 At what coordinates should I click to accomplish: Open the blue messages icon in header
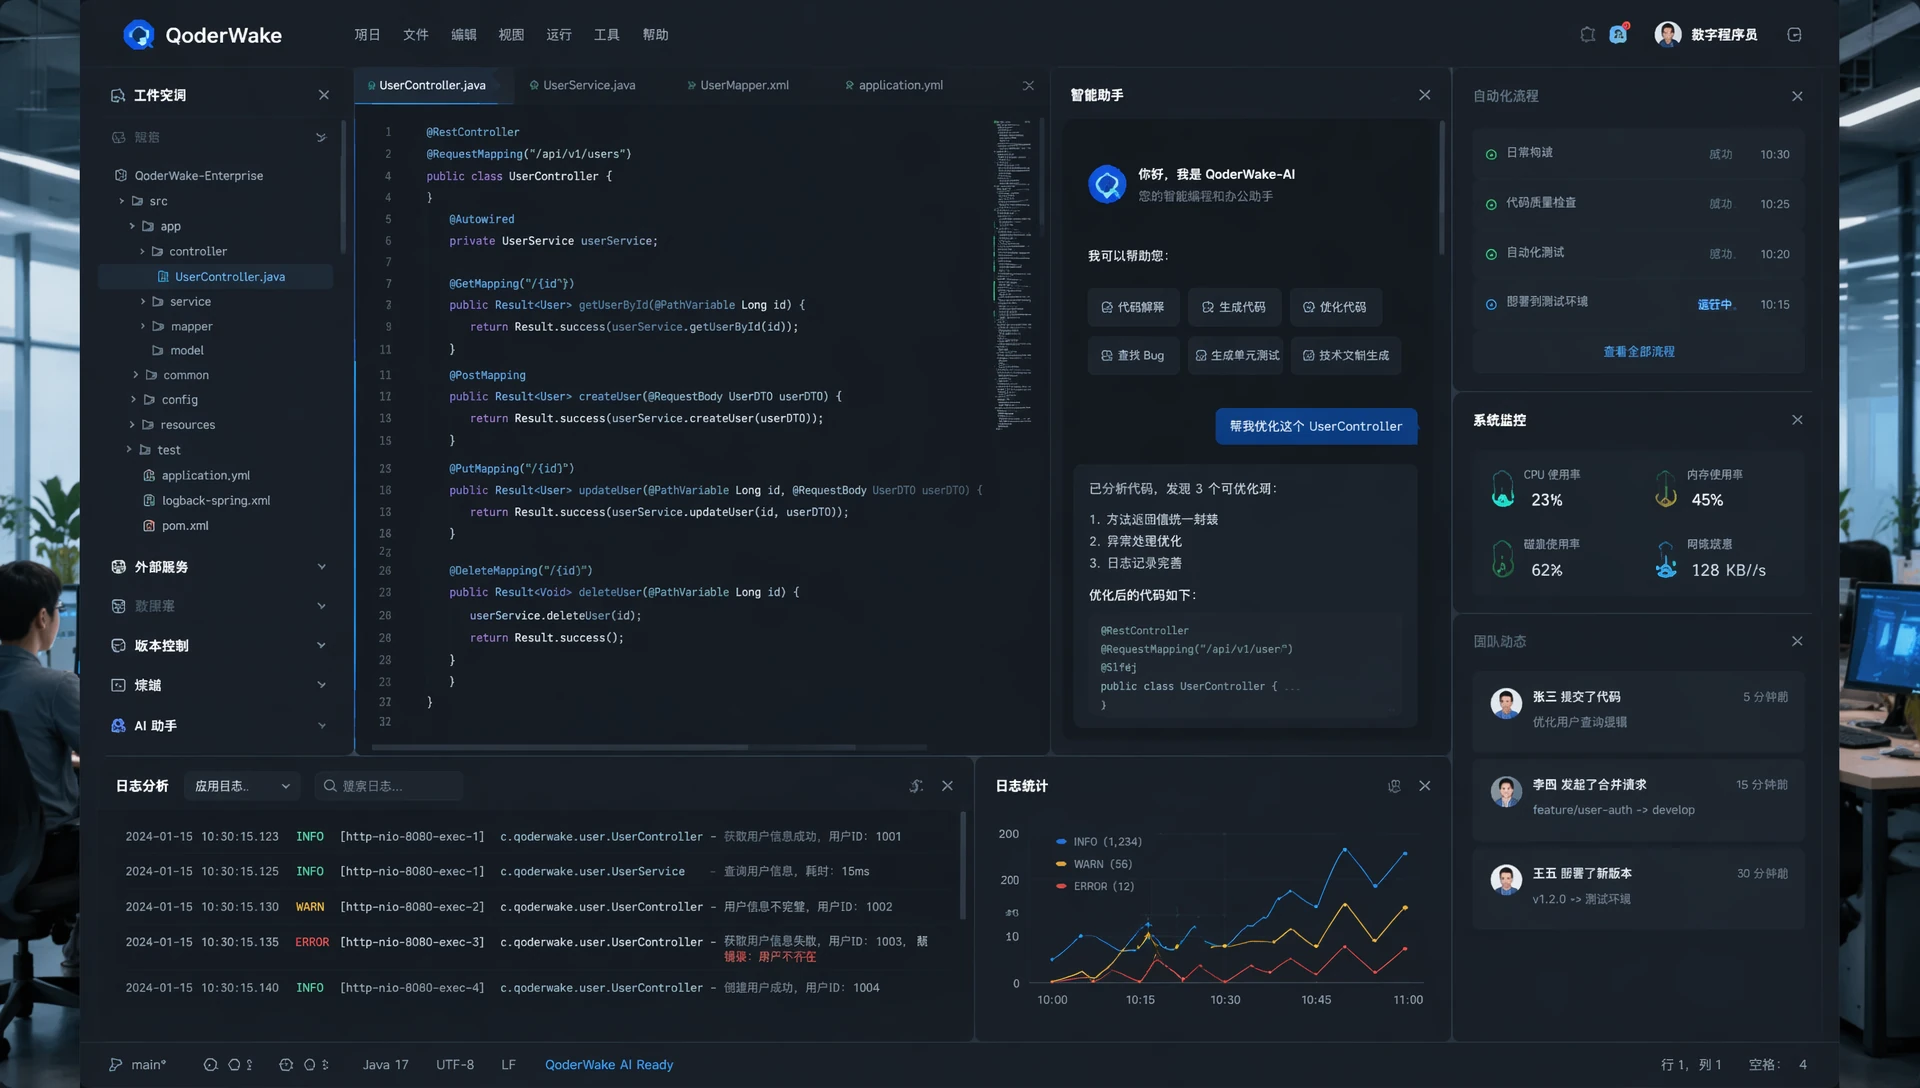click(1618, 35)
